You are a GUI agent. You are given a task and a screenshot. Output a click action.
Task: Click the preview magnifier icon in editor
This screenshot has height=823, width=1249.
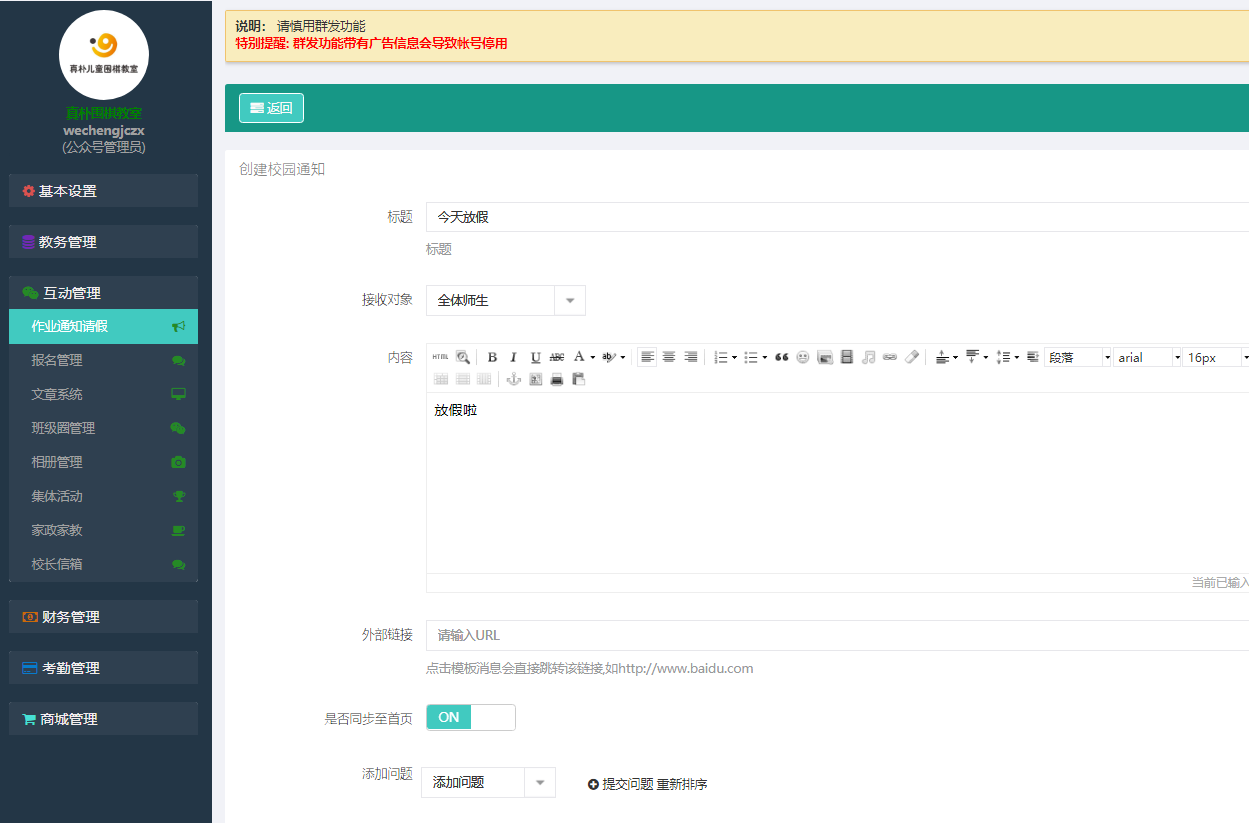click(x=463, y=357)
